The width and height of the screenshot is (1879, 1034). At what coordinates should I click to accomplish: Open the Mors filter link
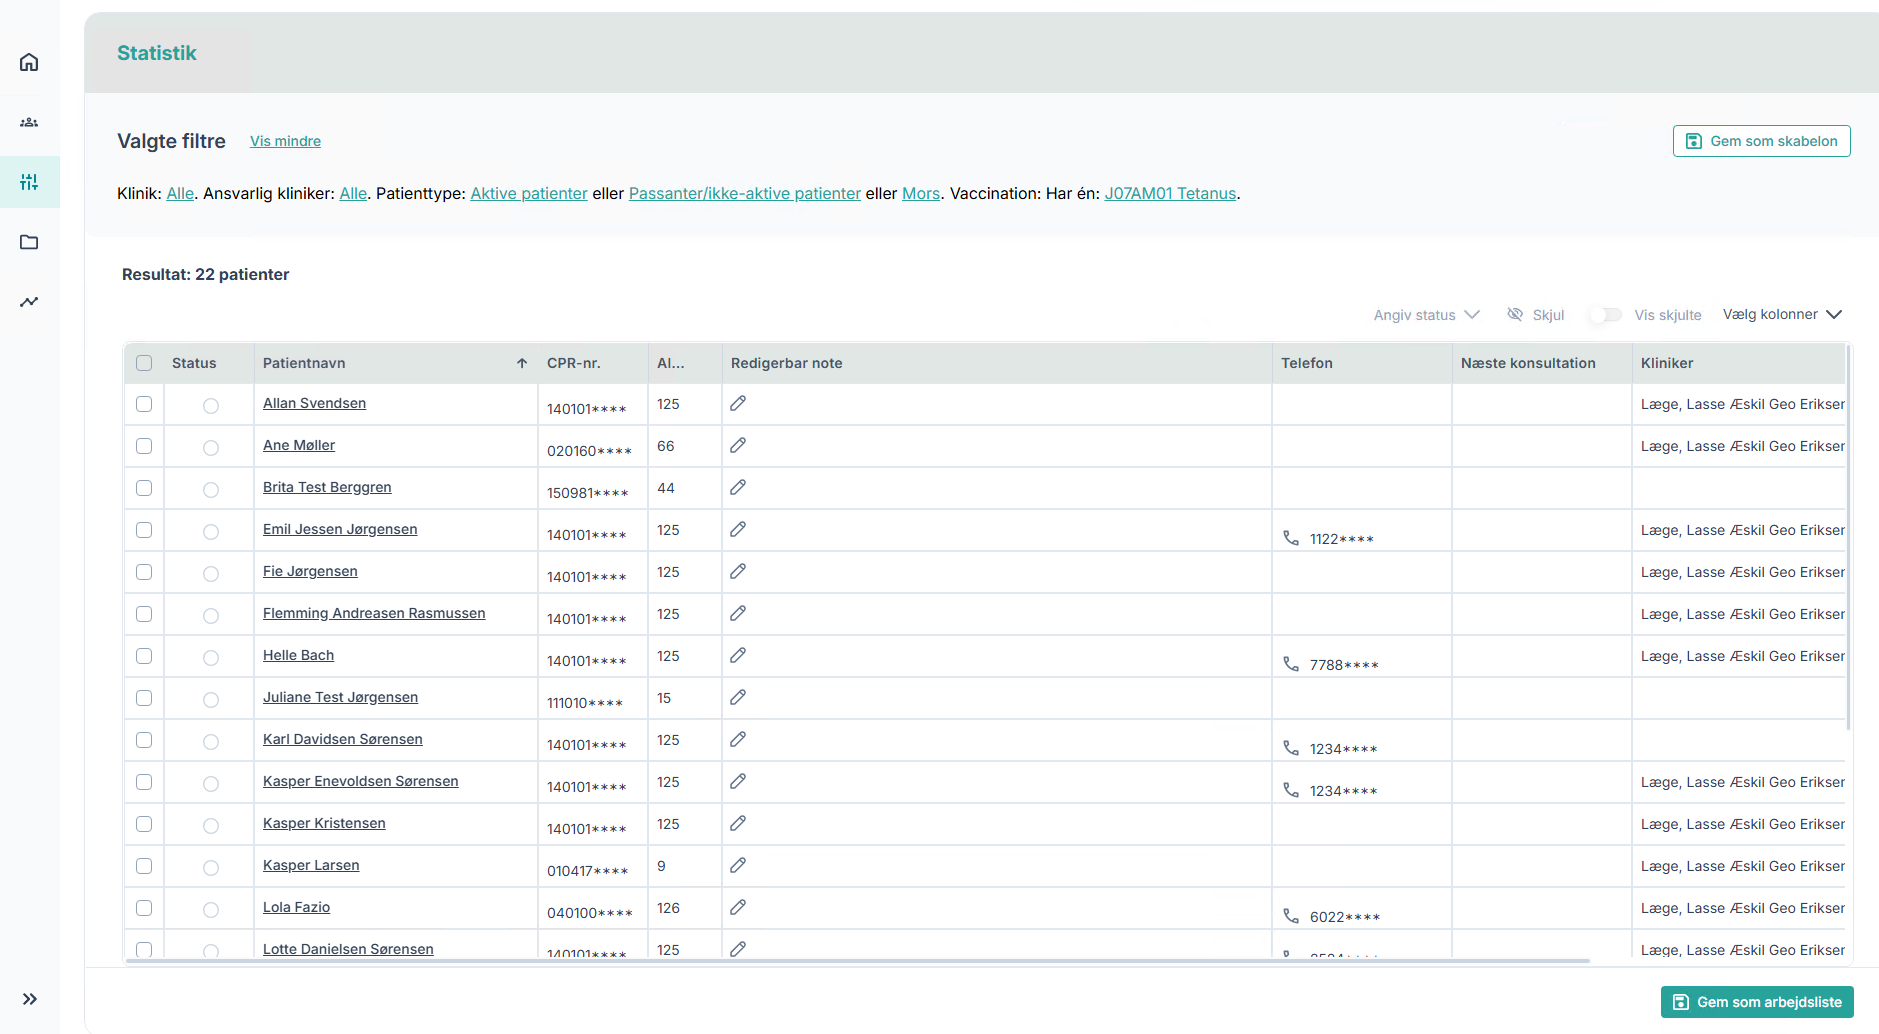(x=921, y=193)
